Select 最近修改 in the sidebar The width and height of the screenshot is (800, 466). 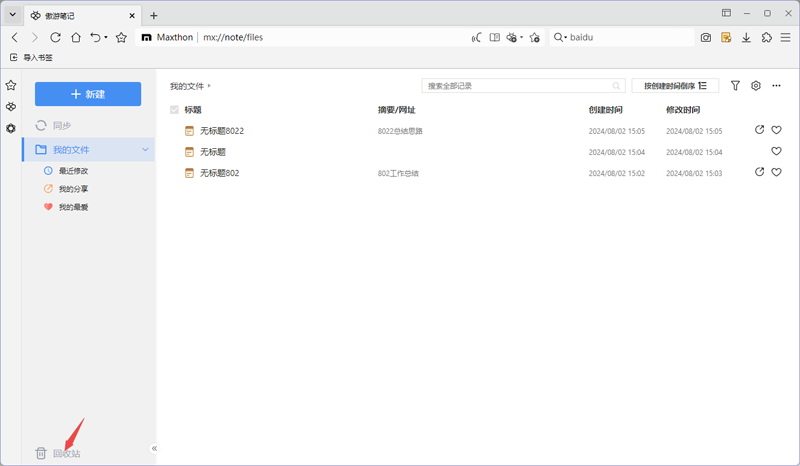point(72,171)
